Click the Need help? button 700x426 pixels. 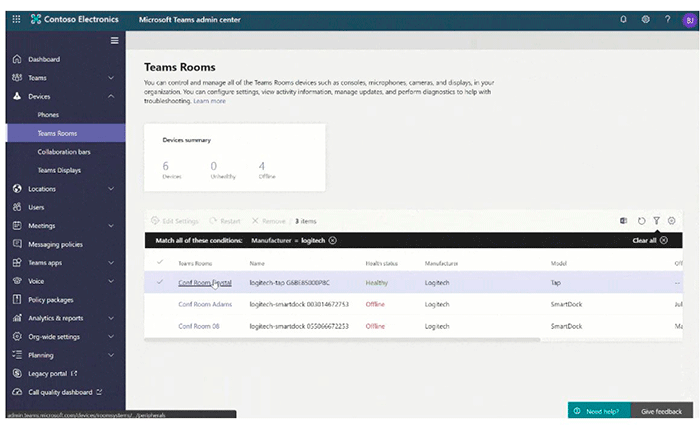click(599, 411)
